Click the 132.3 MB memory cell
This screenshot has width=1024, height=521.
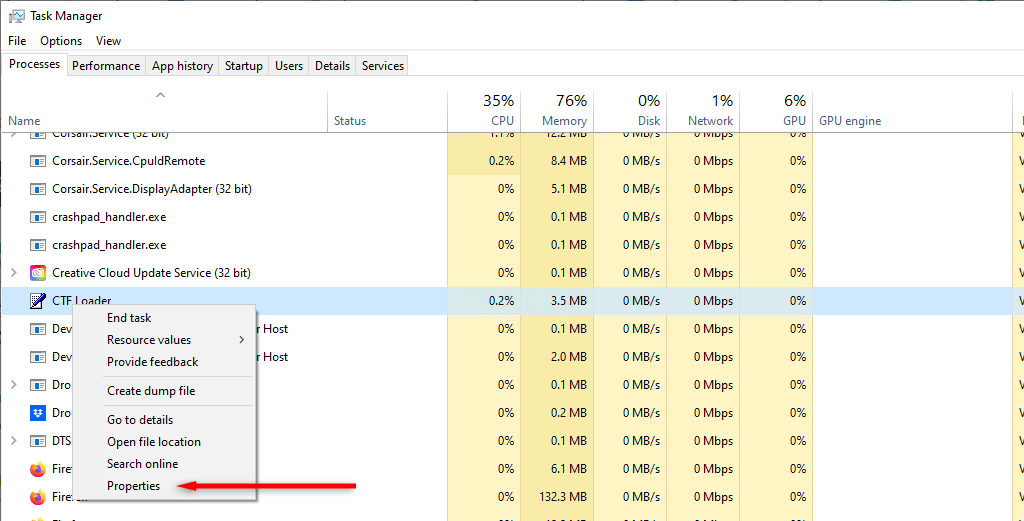pos(563,497)
